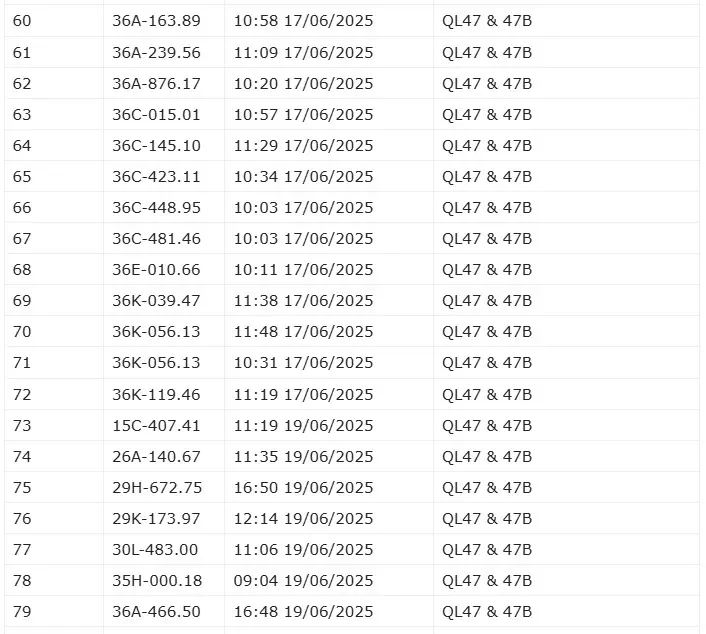Select plate number 36C-015.01
The height and width of the screenshot is (634, 706).
tap(156, 114)
